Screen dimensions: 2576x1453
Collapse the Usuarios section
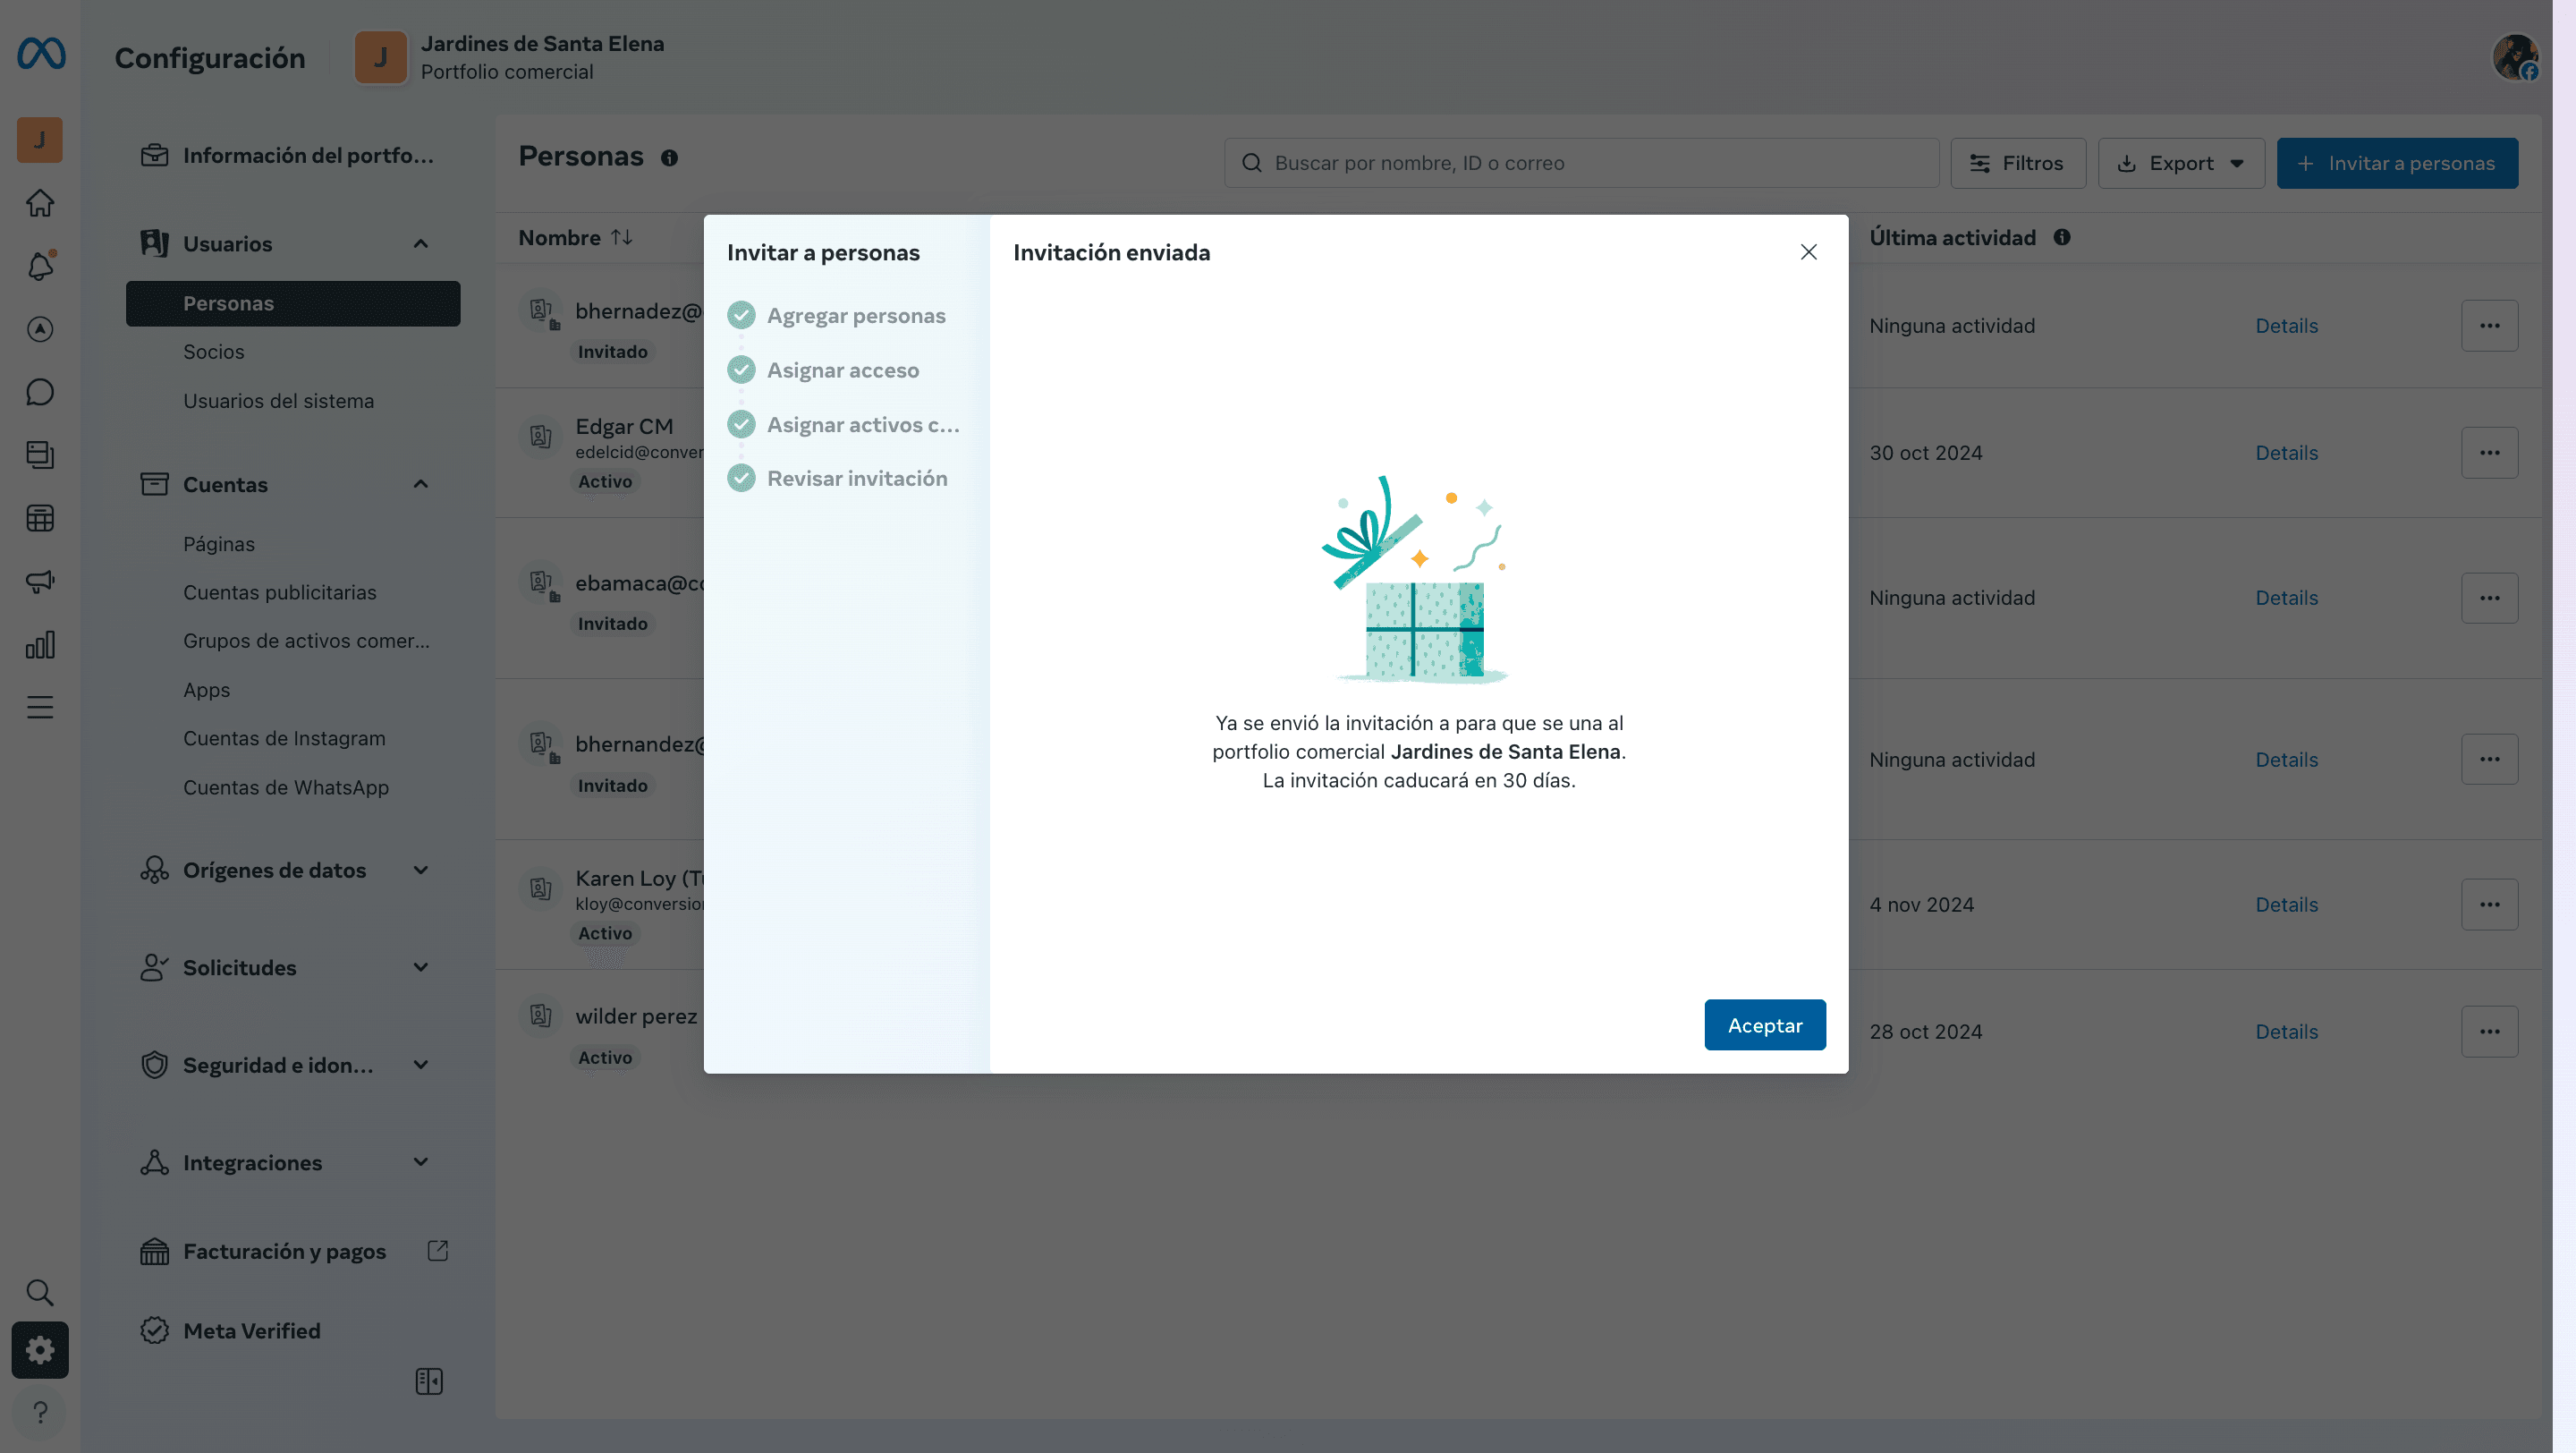pos(421,244)
